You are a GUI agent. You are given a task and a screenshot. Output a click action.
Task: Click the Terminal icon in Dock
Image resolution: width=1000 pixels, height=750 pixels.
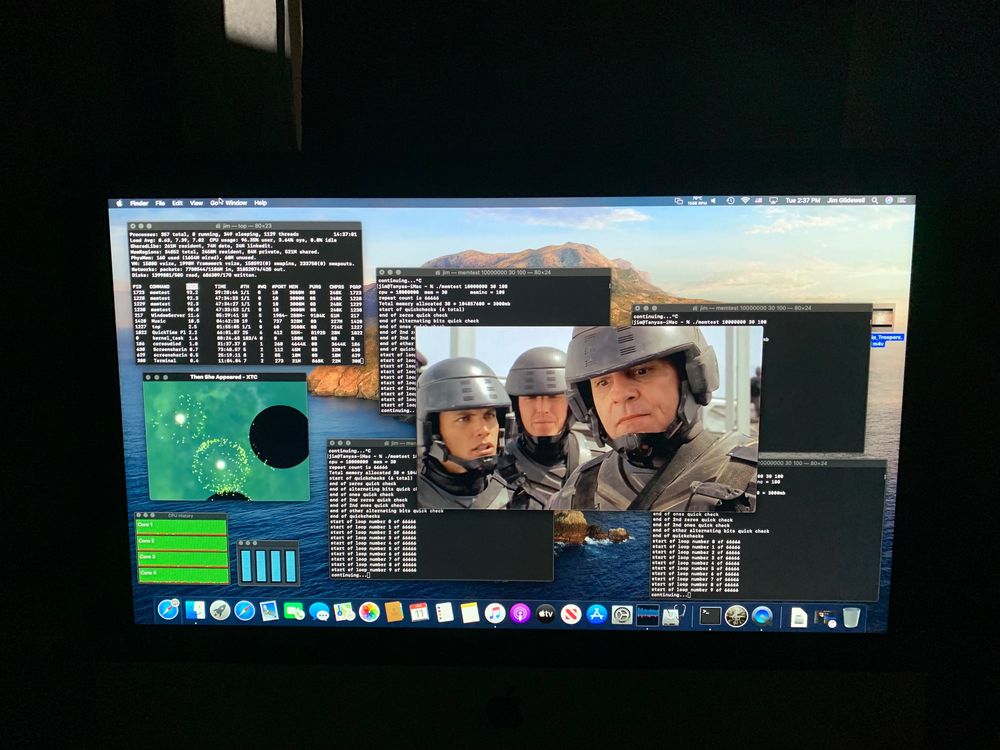[x=710, y=616]
